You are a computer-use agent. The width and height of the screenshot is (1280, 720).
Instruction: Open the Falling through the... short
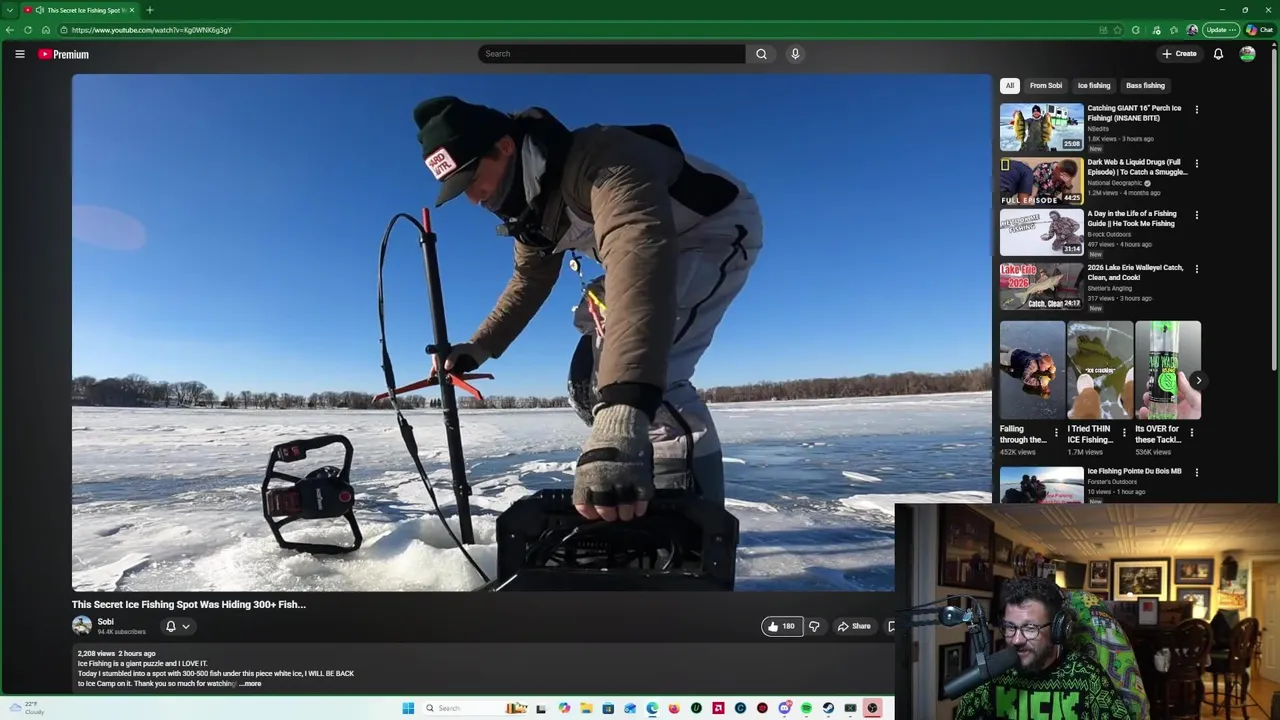[x=1032, y=370]
